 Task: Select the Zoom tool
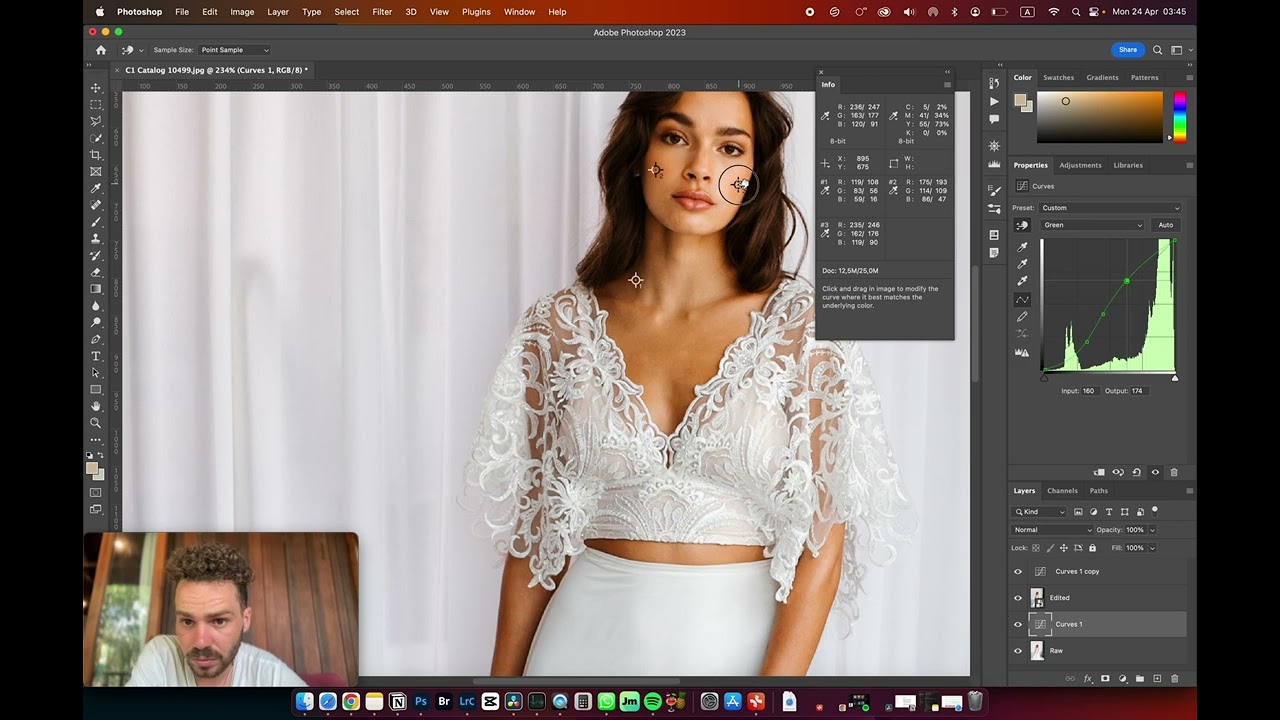point(96,423)
